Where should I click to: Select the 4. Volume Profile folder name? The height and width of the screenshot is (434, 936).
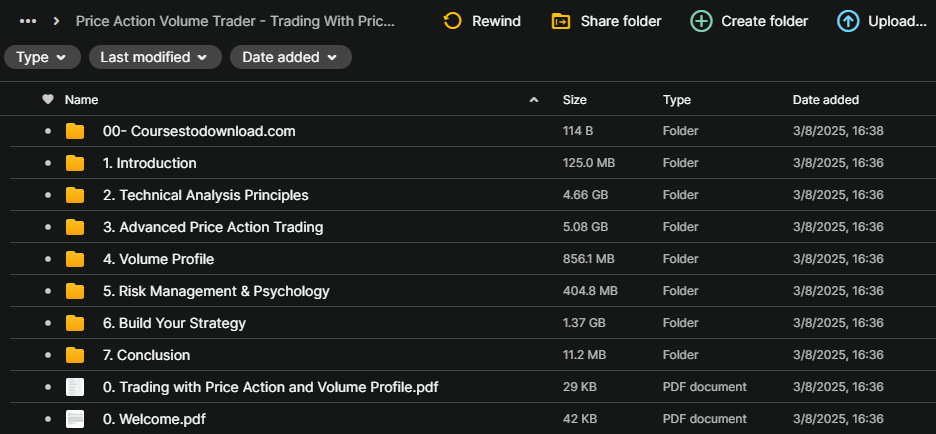click(x=158, y=259)
